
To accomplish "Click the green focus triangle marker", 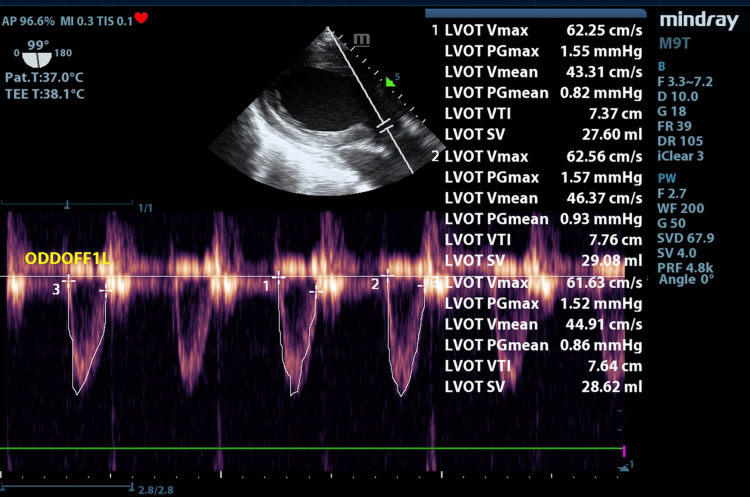I will click(390, 82).
